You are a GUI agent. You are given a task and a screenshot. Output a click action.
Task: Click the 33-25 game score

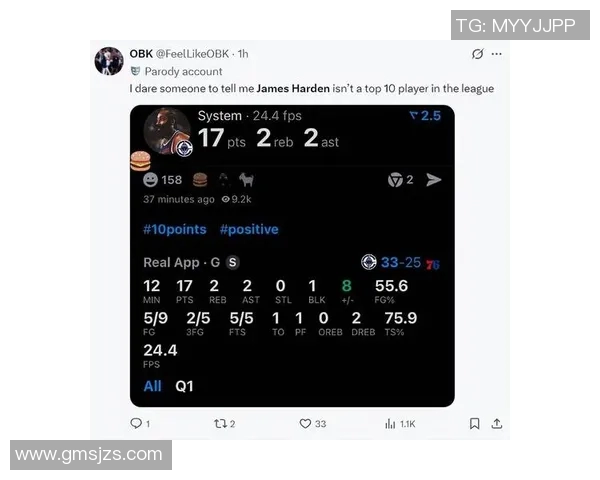coord(401,263)
